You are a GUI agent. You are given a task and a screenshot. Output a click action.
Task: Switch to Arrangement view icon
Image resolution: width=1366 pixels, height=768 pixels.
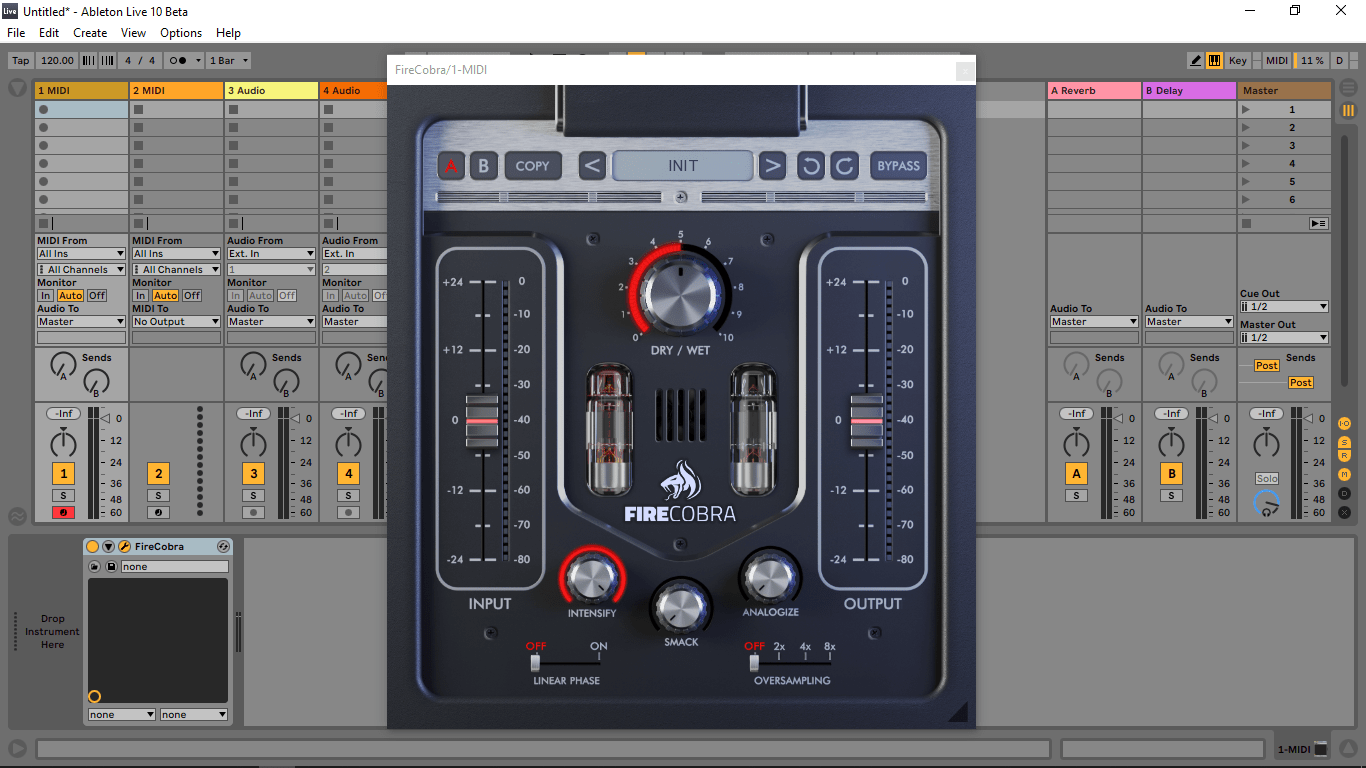pyautogui.click(x=1348, y=88)
